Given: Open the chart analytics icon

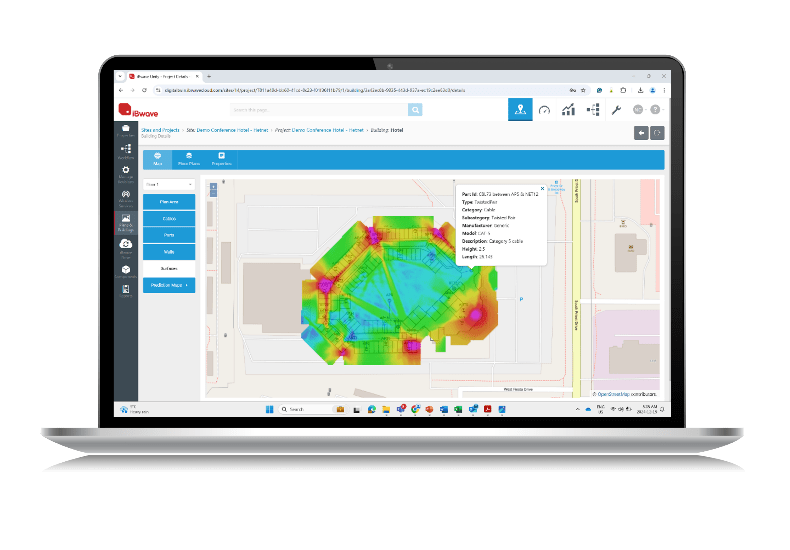Looking at the screenshot, I should pos(569,110).
